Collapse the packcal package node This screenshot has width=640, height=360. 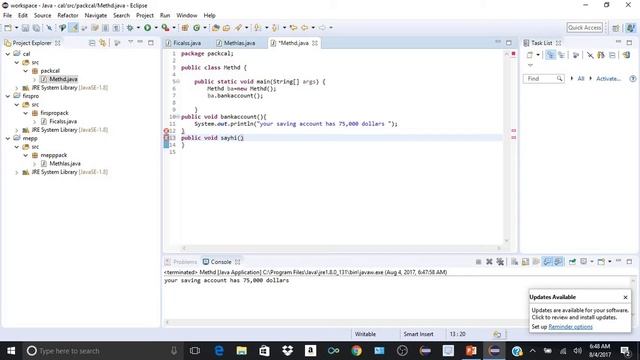pos(26,71)
